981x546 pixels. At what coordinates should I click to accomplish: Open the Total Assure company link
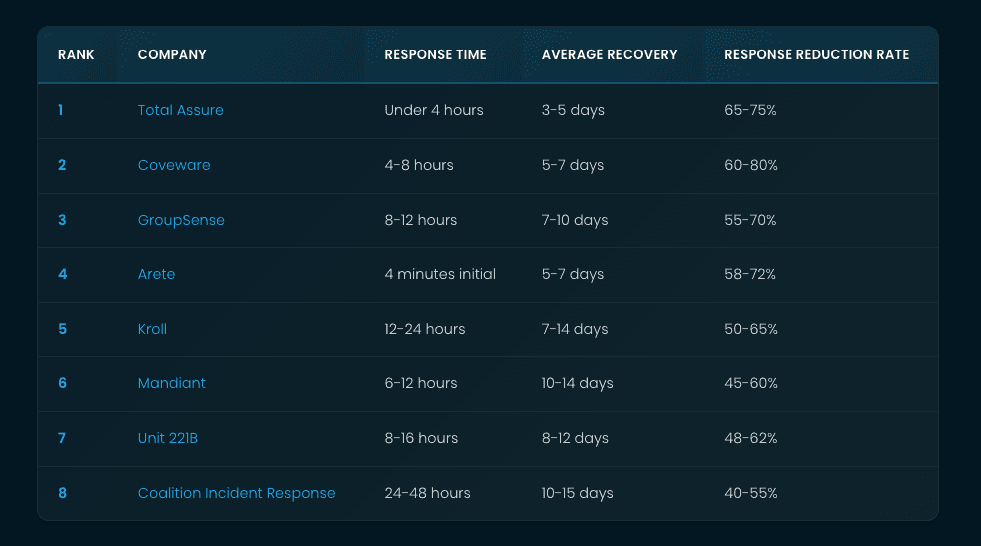coord(180,110)
